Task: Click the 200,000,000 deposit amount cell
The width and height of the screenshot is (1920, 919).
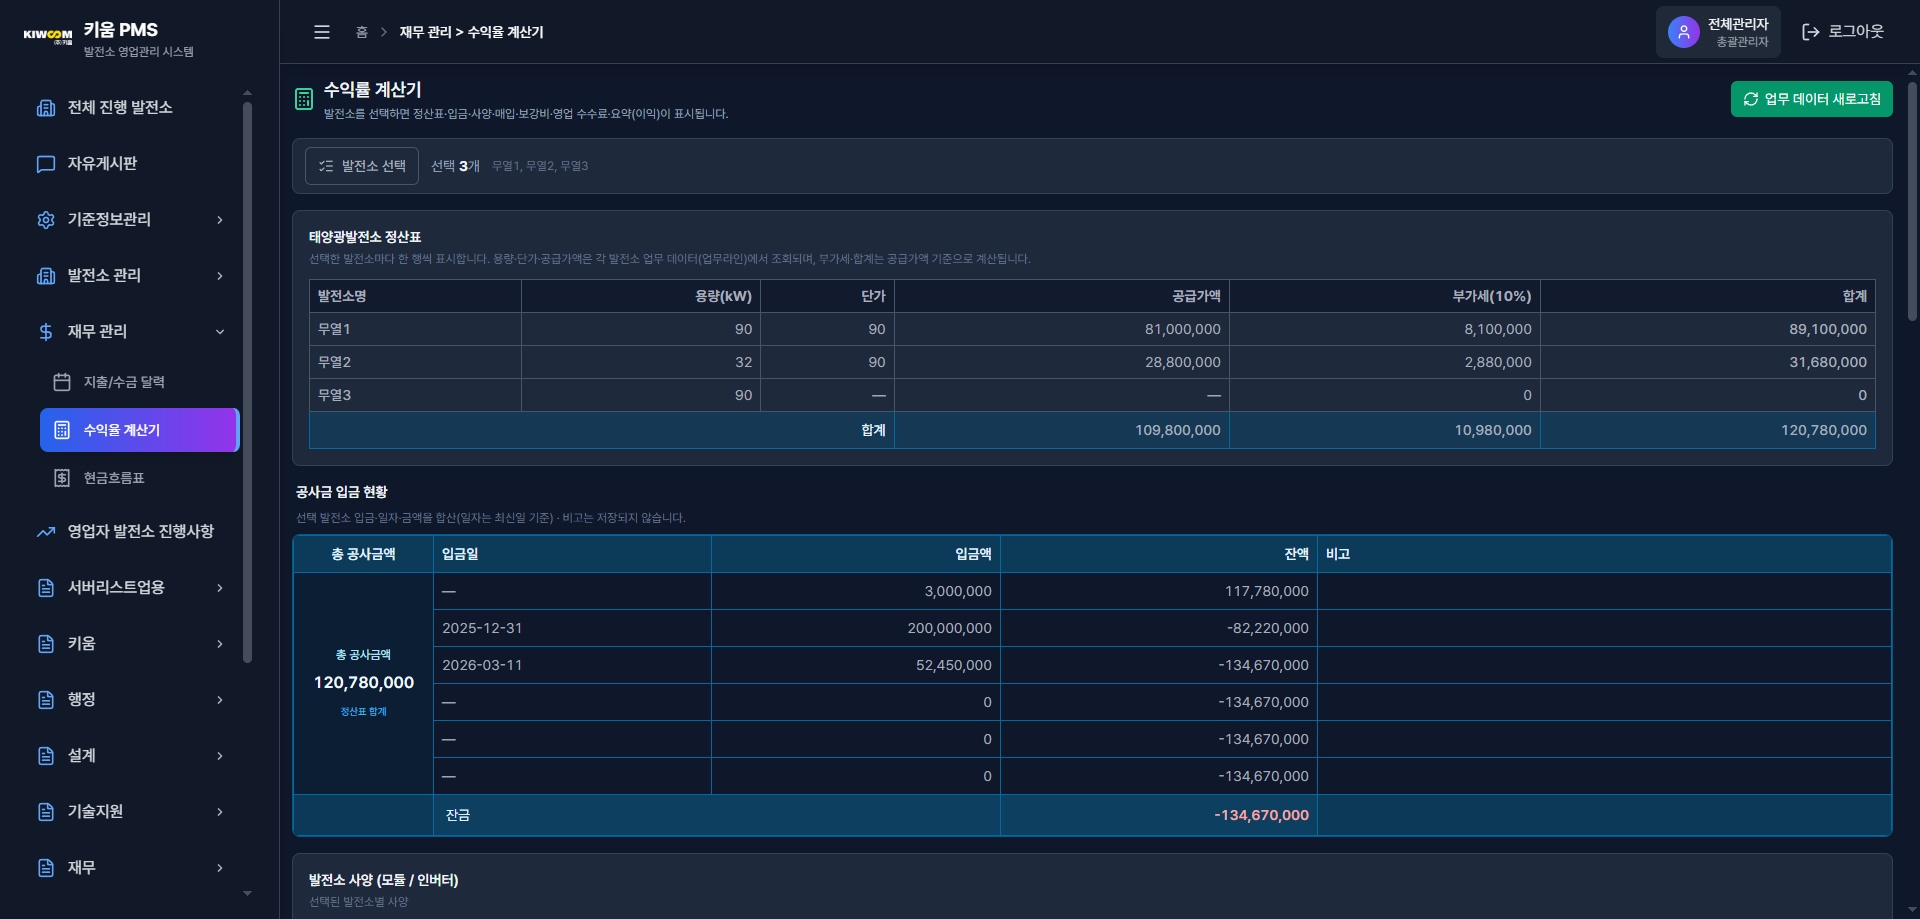Action: (x=856, y=628)
